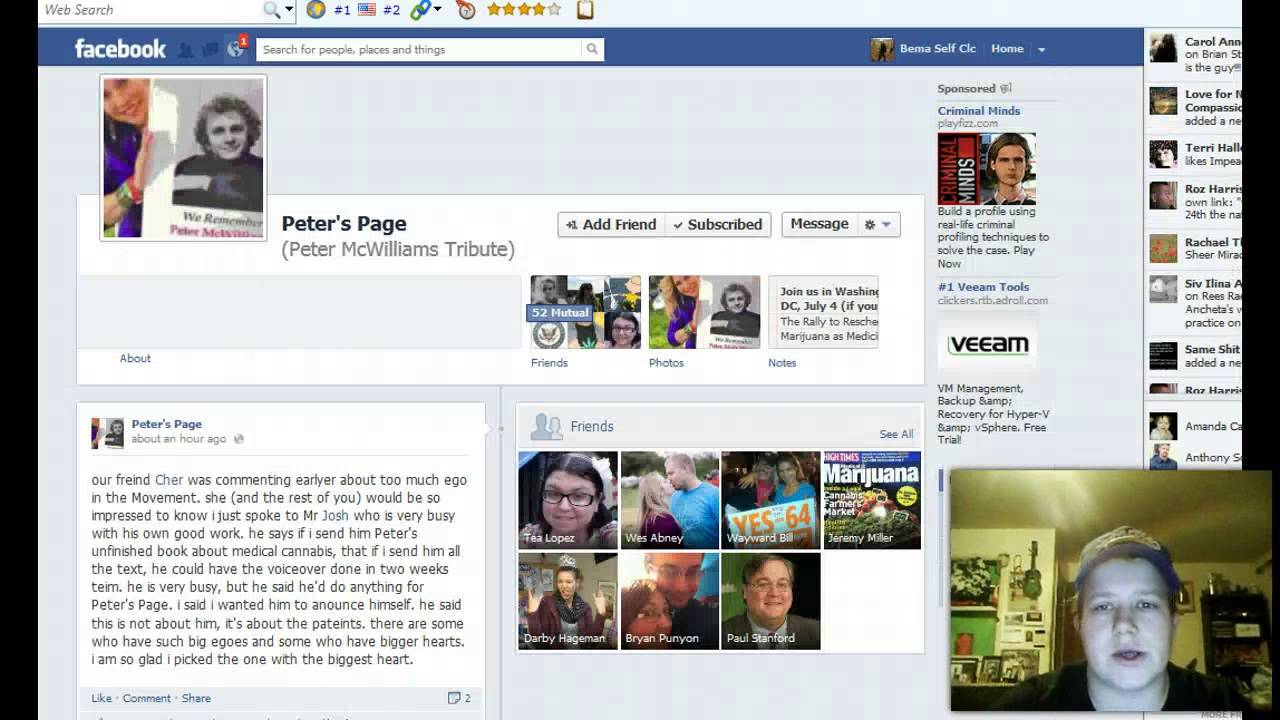
Task: Open Darby Hageman friend tile
Action: point(568,601)
